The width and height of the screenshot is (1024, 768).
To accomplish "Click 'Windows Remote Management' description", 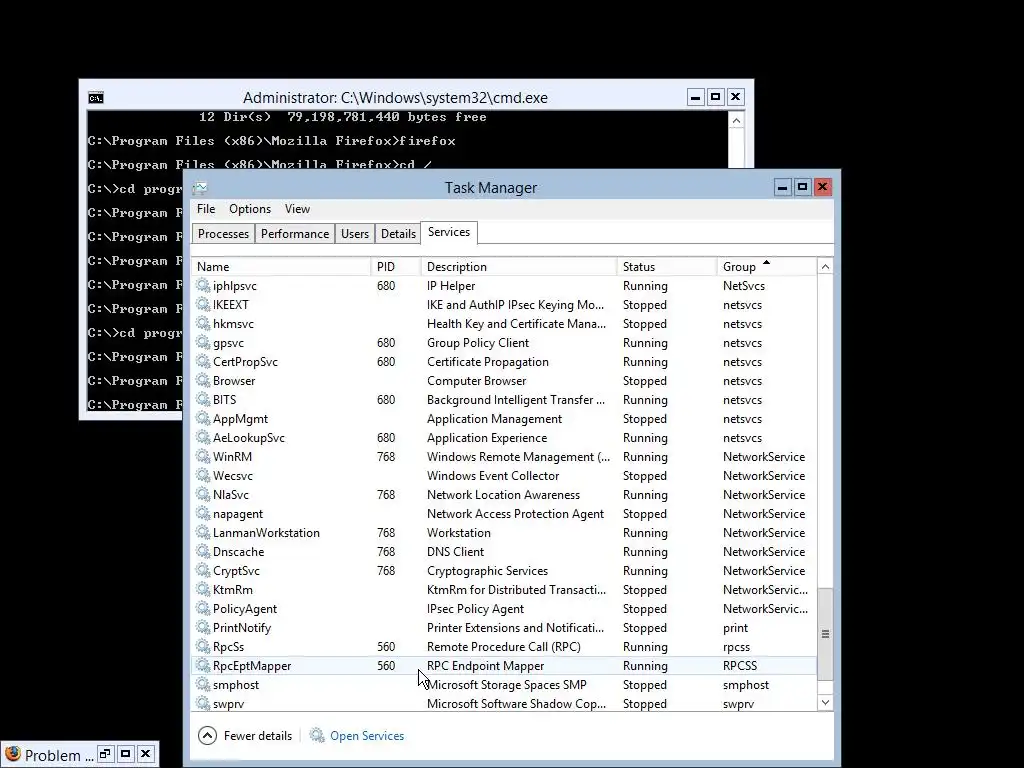I will pyautogui.click(x=519, y=456).
